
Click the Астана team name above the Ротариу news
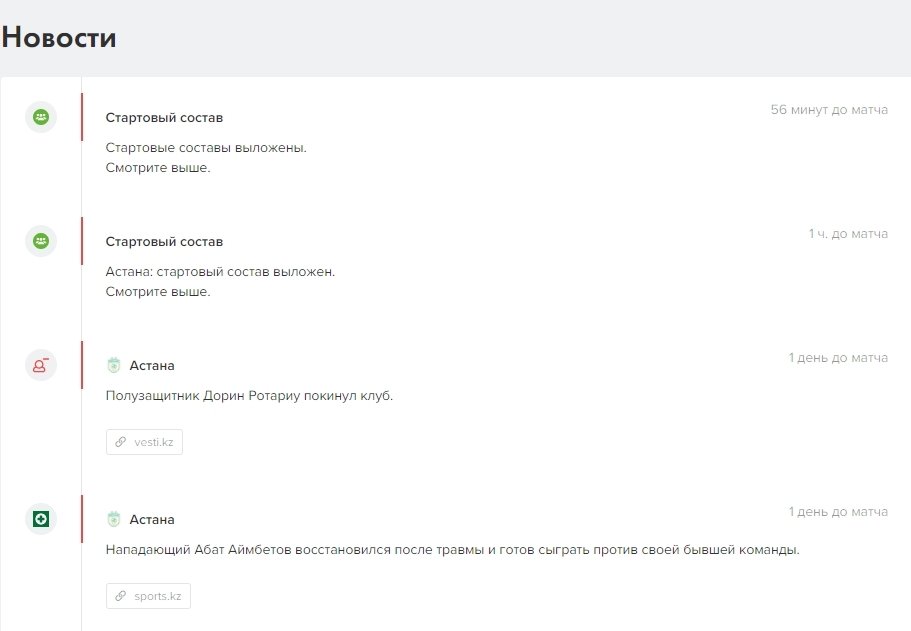coord(152,366)
